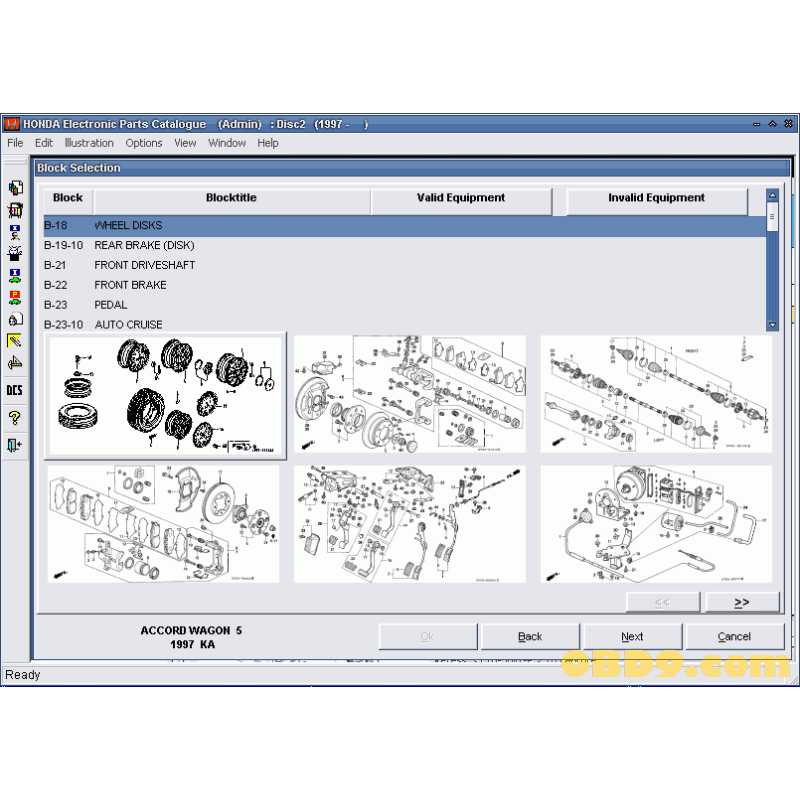Select the B-22 FRONT BRAKE row
This screenshot has height=800, width=800.
(x=130, y=285)
